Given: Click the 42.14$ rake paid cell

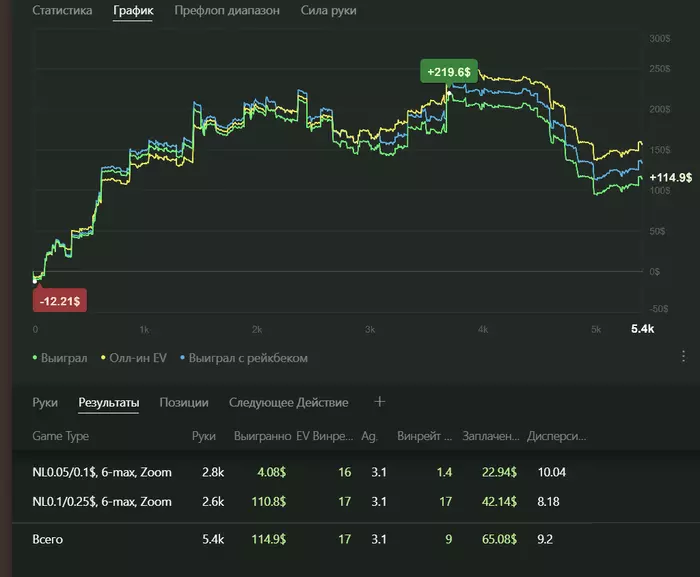Looking at the screenshot, I should pyautogui.click(x=499, y=502).
